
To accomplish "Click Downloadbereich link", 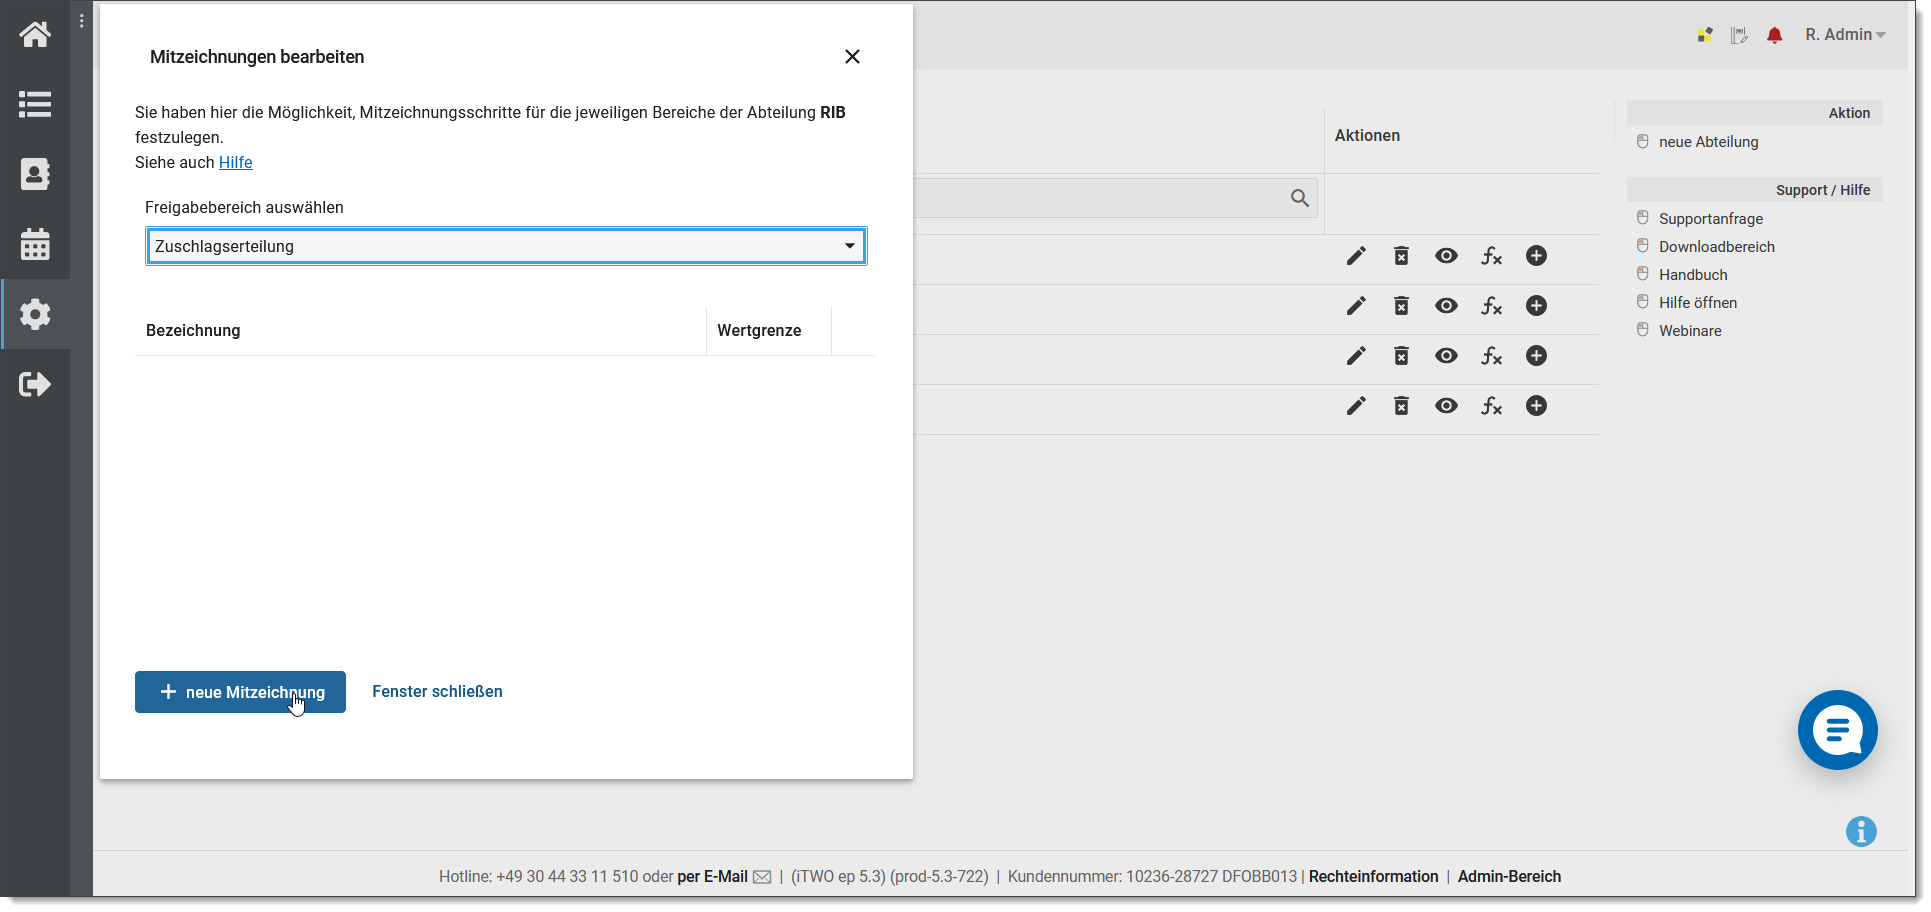I will coord(1717,247).
